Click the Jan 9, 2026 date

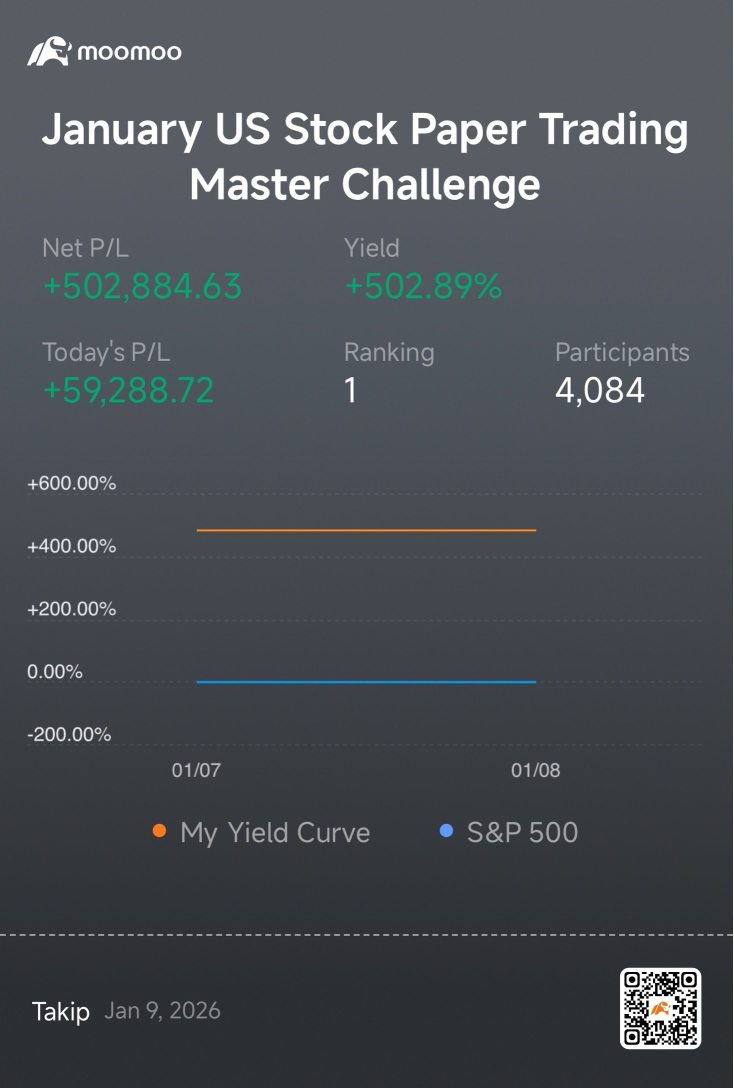pos(162,1010)
